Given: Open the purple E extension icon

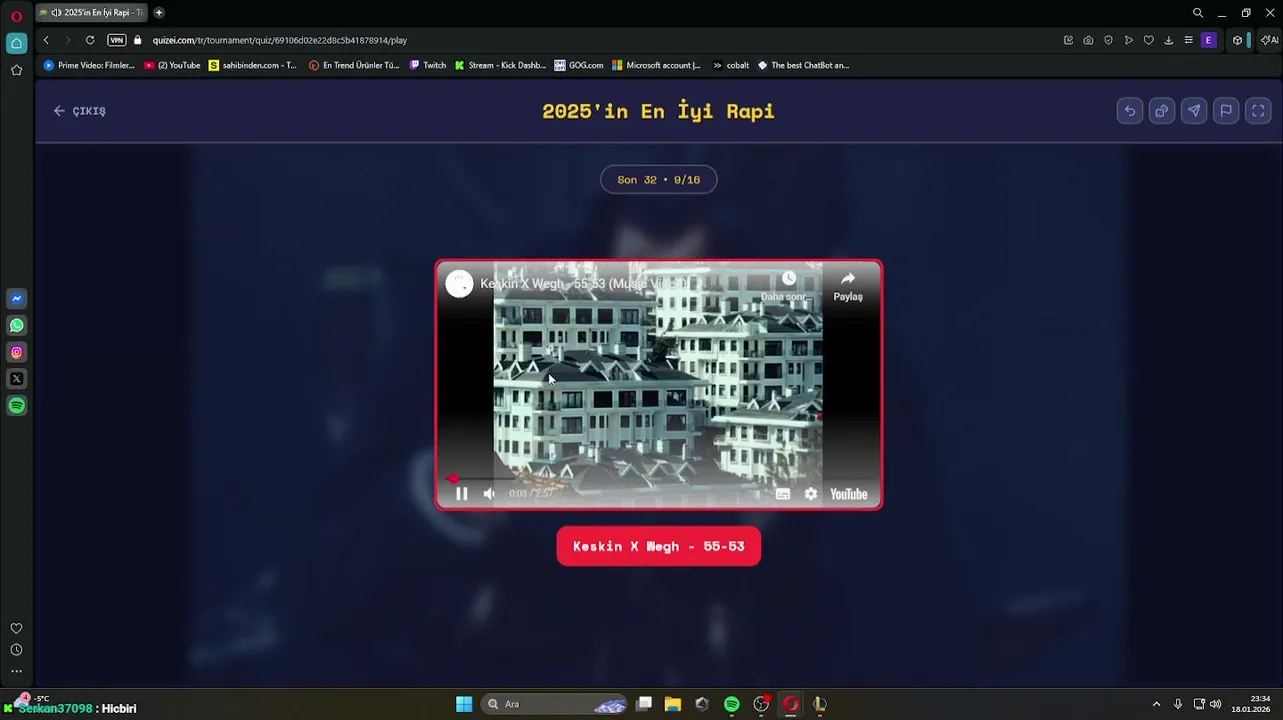Looking at the screenshot, I should coord(1208,40).
